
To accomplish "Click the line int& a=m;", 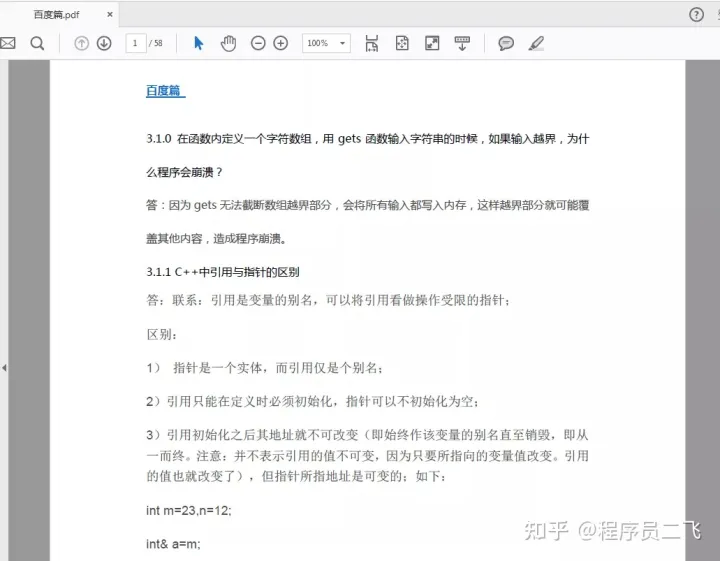I will click(173, 544).
